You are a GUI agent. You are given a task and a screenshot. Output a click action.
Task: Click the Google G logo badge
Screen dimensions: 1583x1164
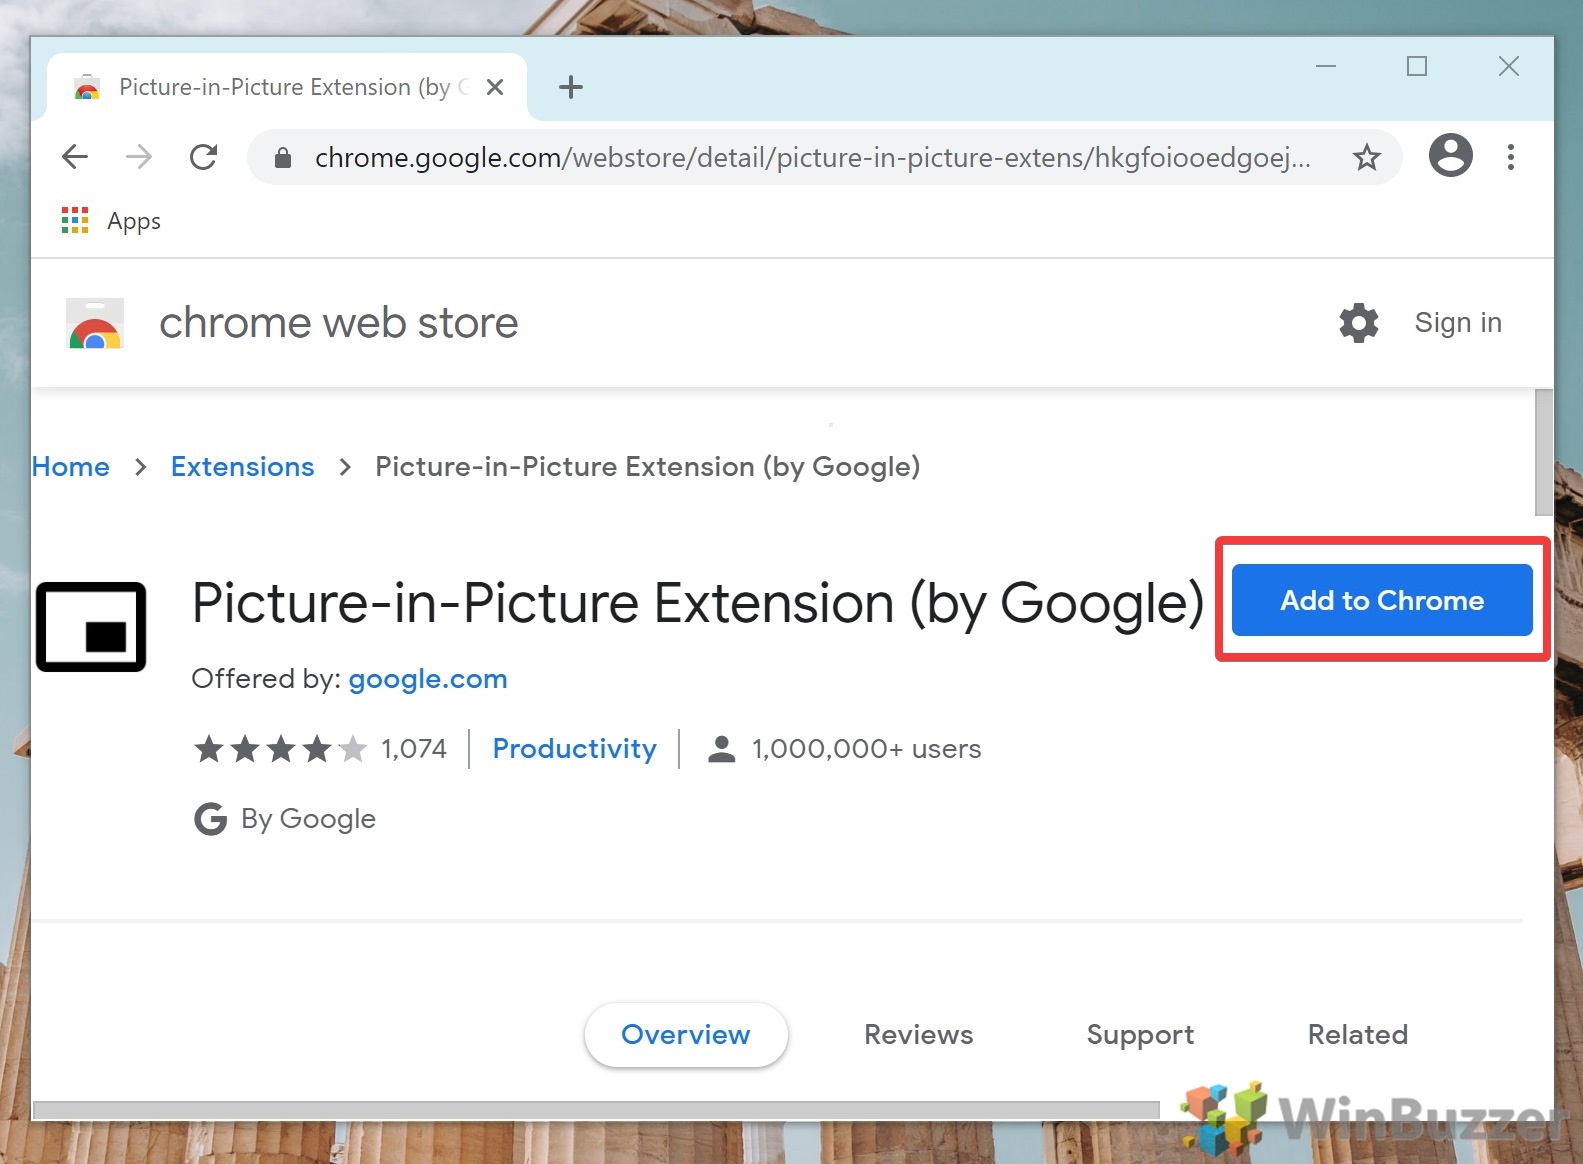[x=210, y=819]
